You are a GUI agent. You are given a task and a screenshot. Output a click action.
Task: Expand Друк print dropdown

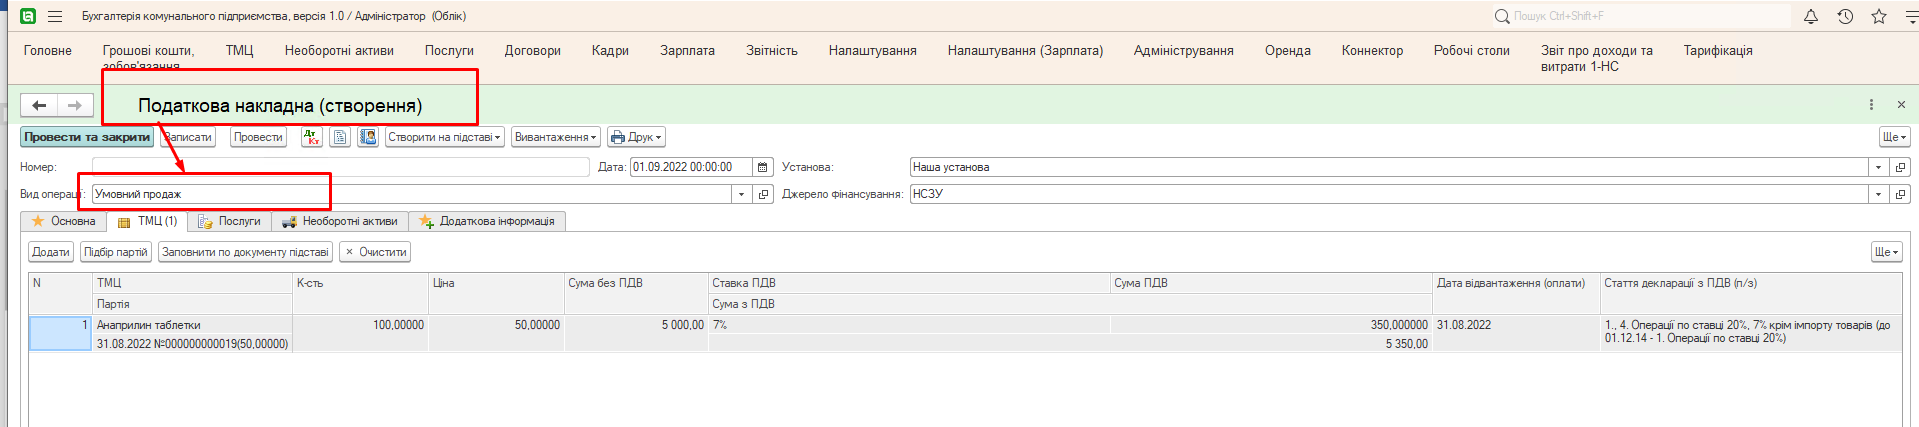point(636,137)
